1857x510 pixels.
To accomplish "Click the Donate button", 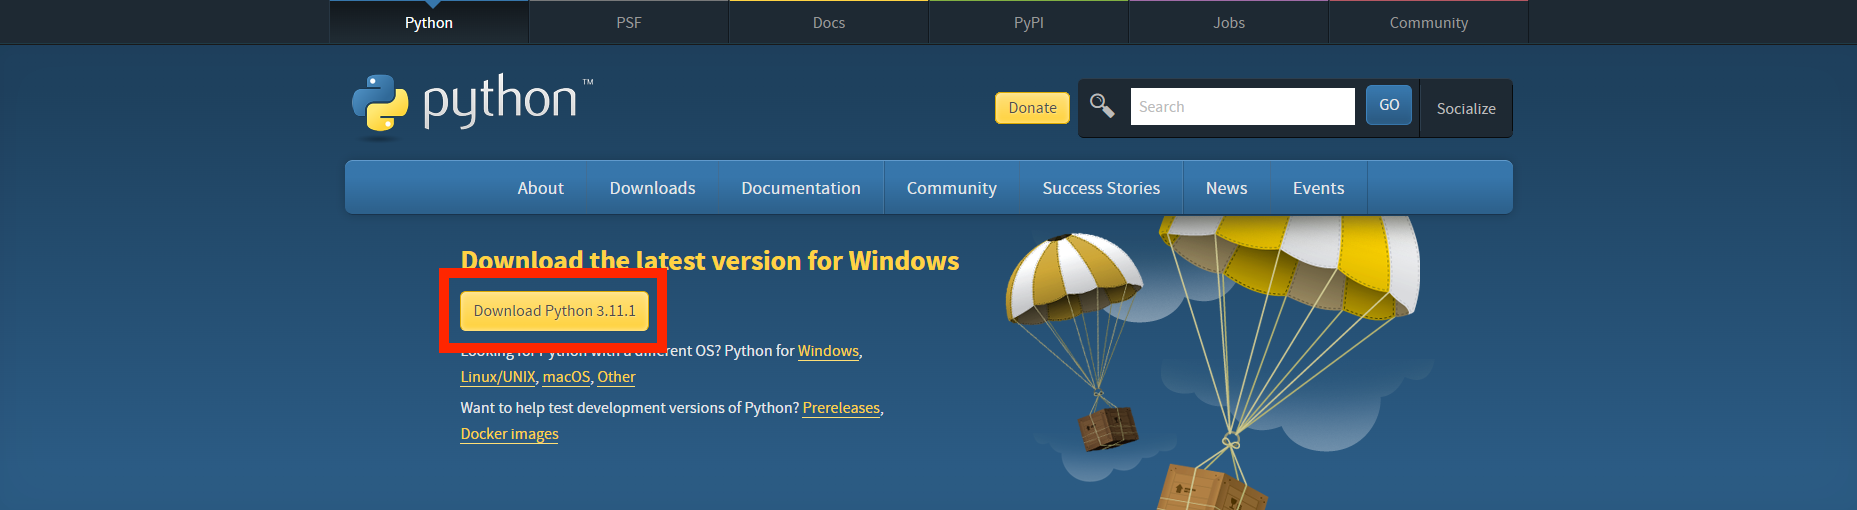I will click(1032, 108).
